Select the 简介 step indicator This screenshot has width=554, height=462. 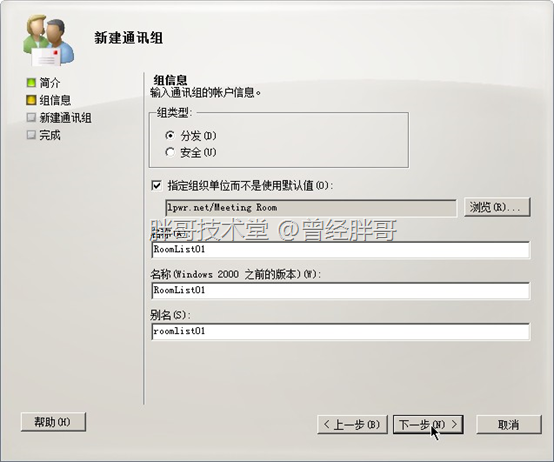[31, 83]
